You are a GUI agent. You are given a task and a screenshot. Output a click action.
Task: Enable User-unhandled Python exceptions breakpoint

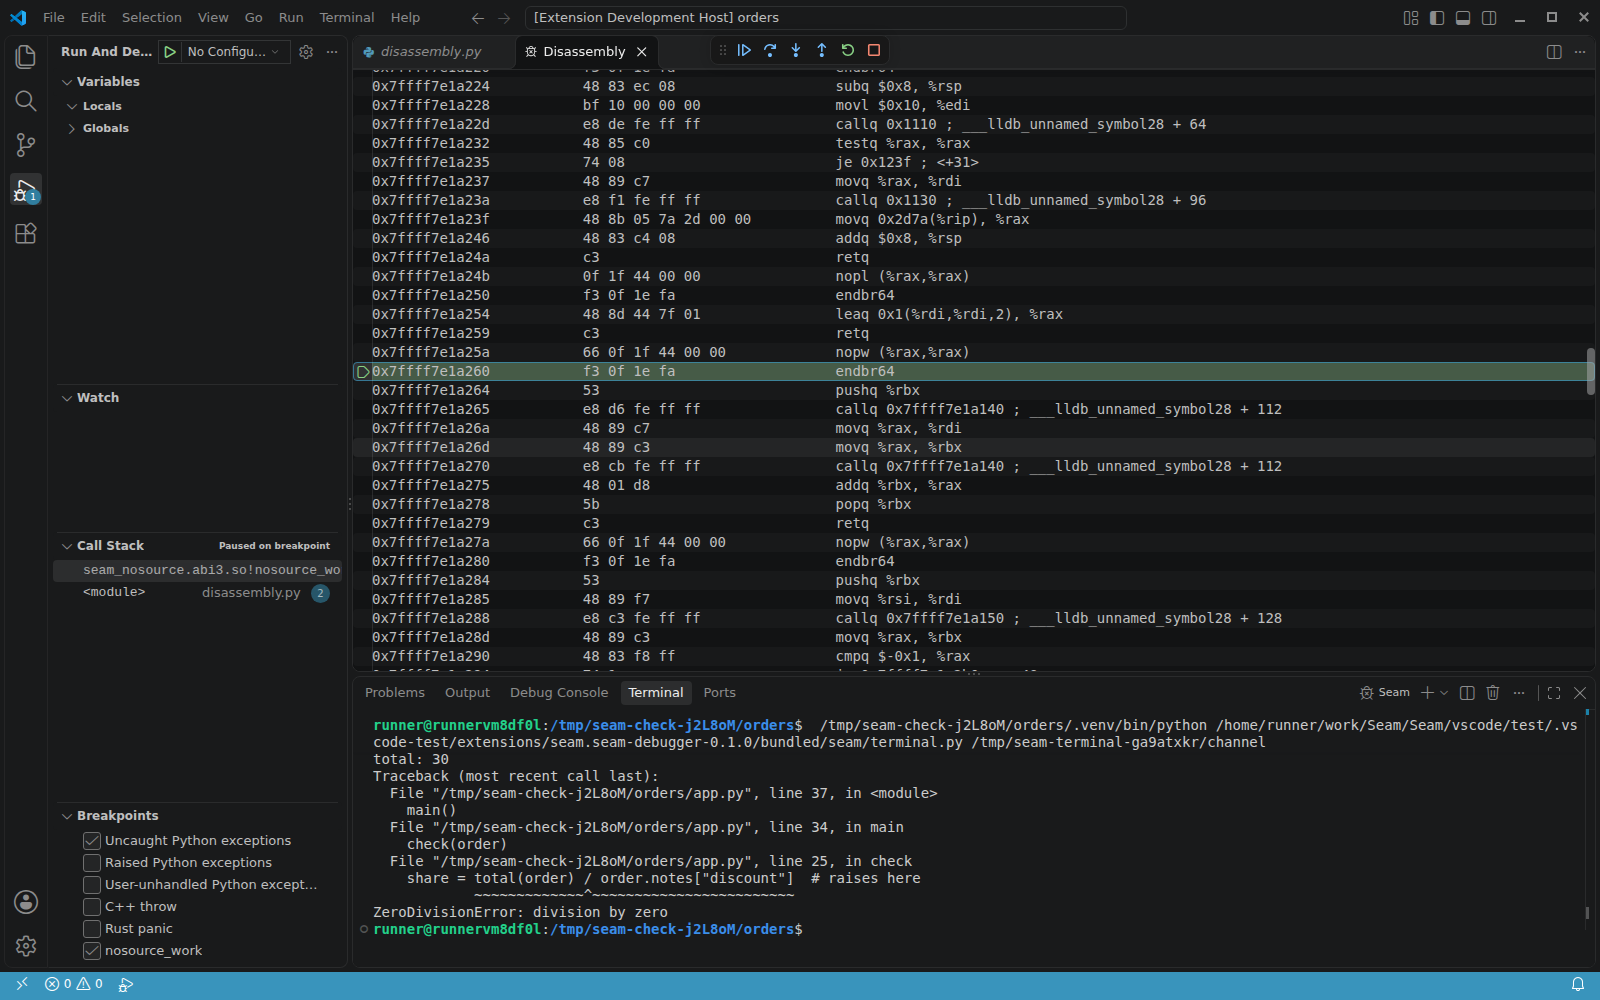tap(92, 885)
